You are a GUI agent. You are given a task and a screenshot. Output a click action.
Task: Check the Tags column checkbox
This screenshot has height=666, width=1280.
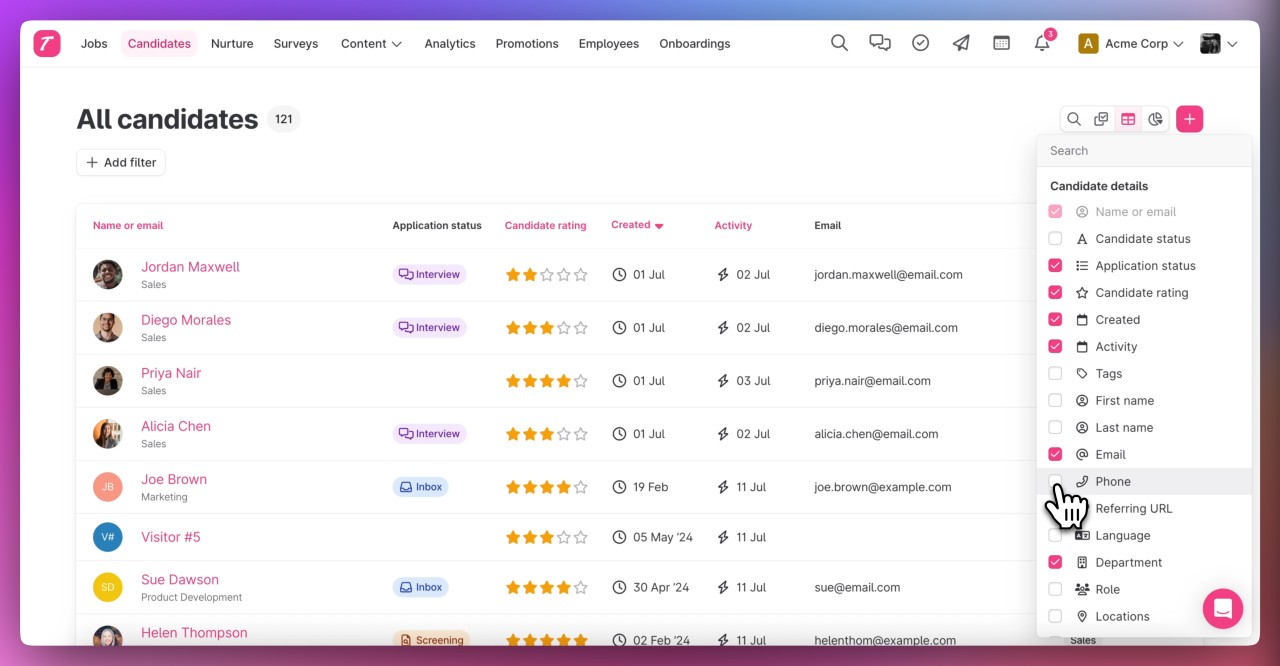click(x=1055, y=373)
